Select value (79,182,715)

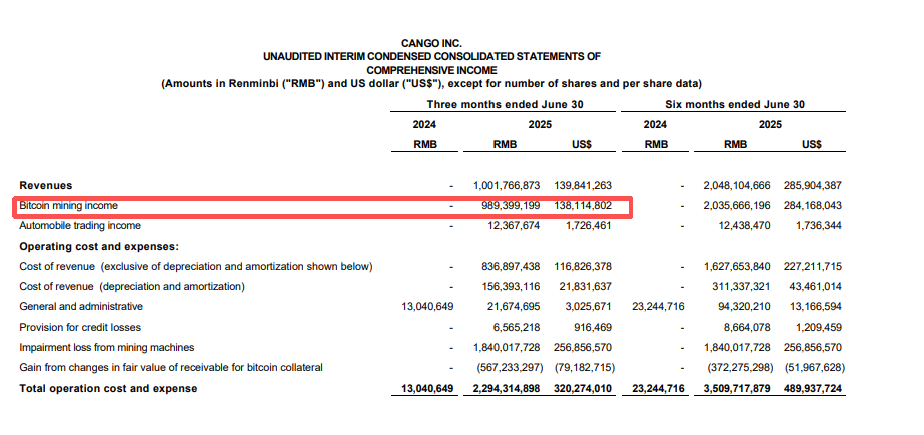(585, 367)
